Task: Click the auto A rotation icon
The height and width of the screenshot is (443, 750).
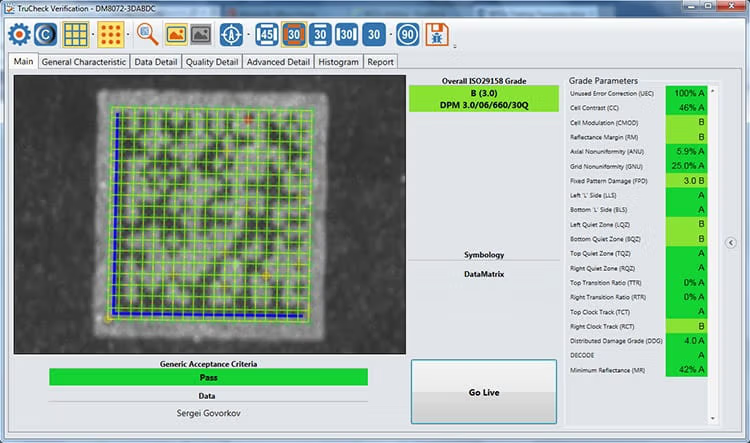Action: pos(231,35)
